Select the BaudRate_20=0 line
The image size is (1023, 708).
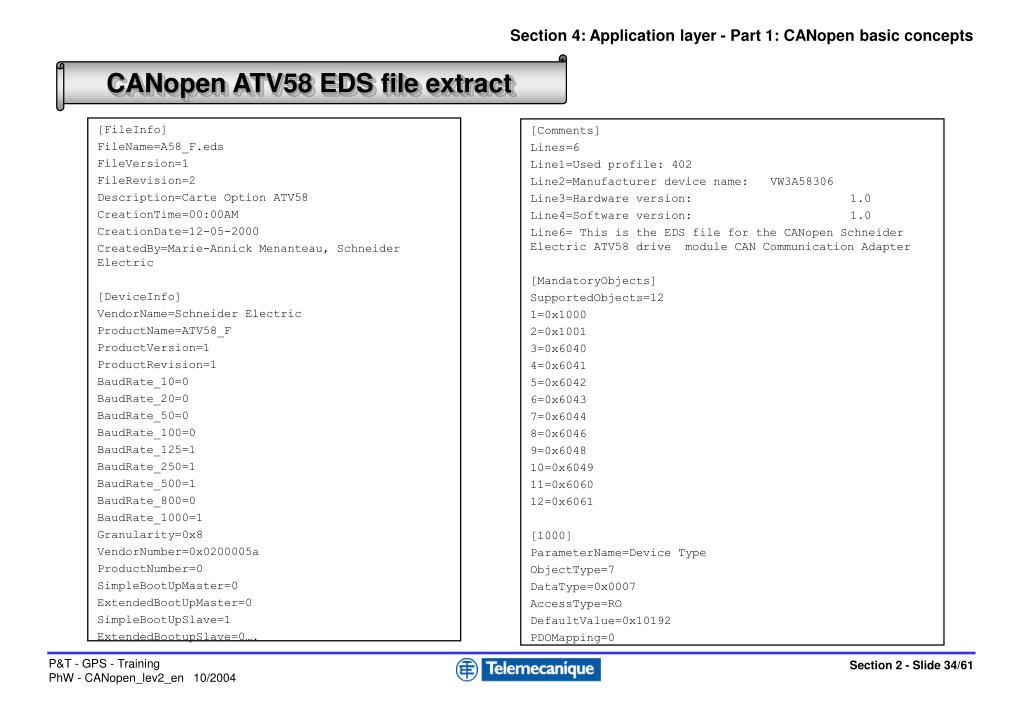coord(143,399)
